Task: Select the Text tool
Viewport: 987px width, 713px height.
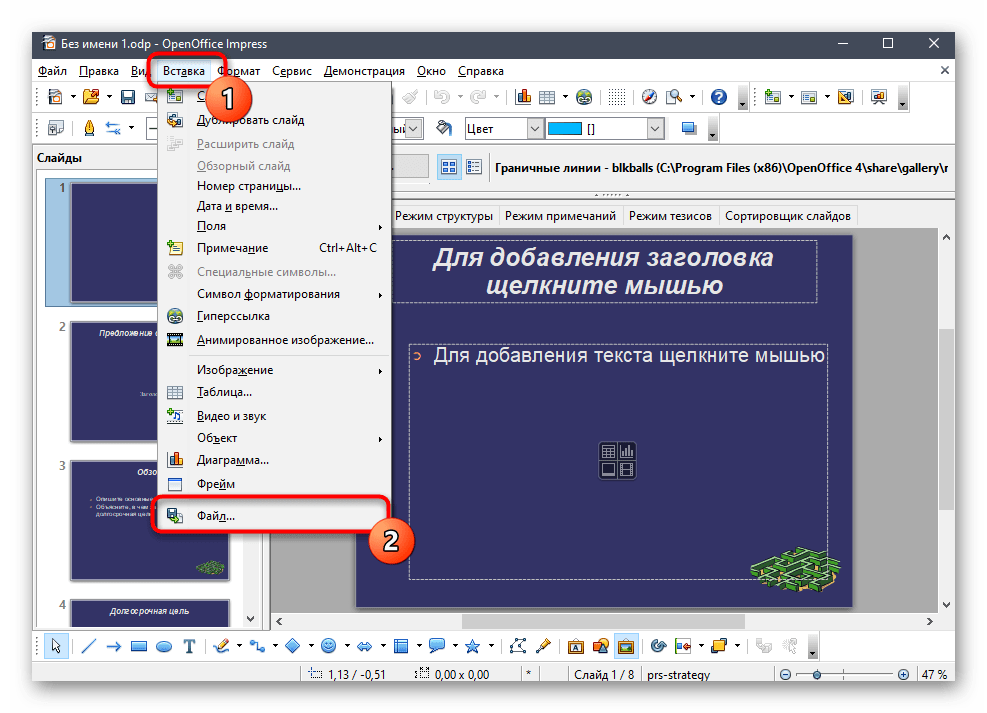Action: [189, 646]
